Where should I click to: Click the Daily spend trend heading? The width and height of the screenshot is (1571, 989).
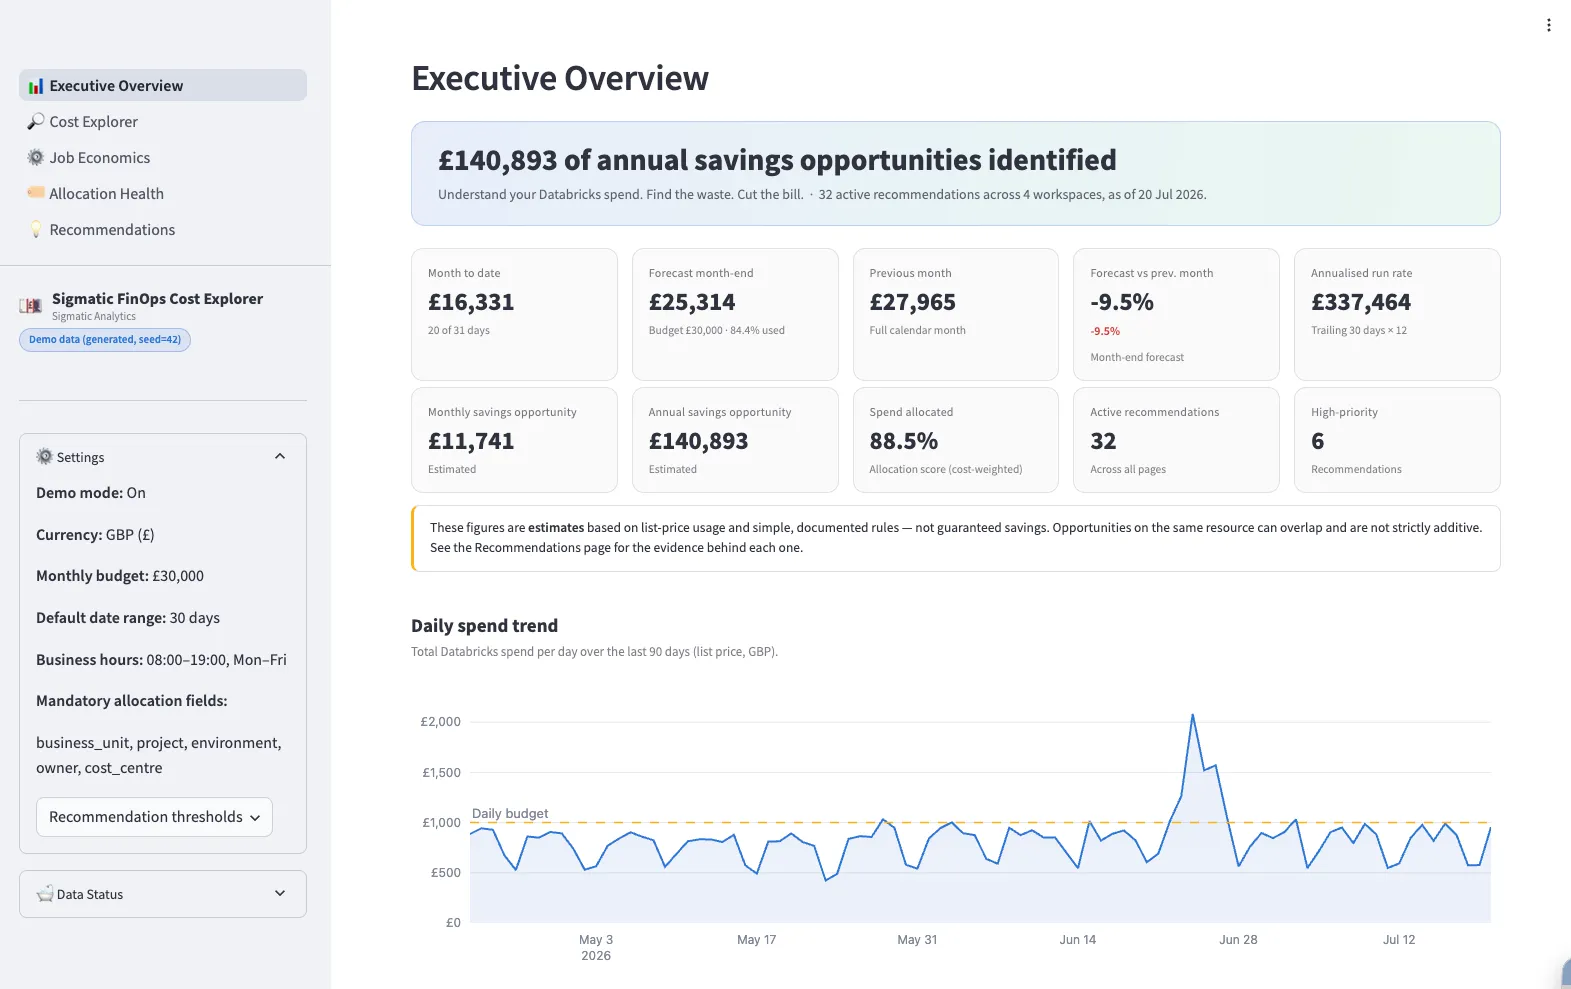pos(485,626)
